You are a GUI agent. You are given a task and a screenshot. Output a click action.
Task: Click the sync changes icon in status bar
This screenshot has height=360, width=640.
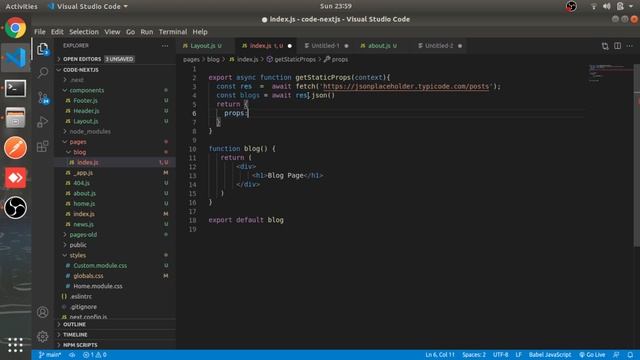pyautogui.click(x=72, y=355)
